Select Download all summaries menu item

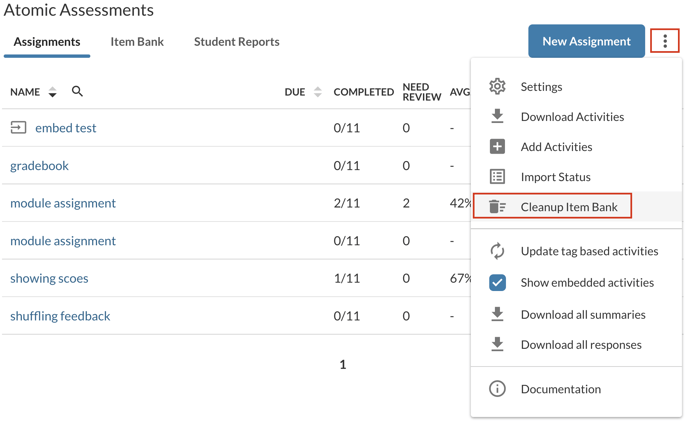click(x=582, y=314)
